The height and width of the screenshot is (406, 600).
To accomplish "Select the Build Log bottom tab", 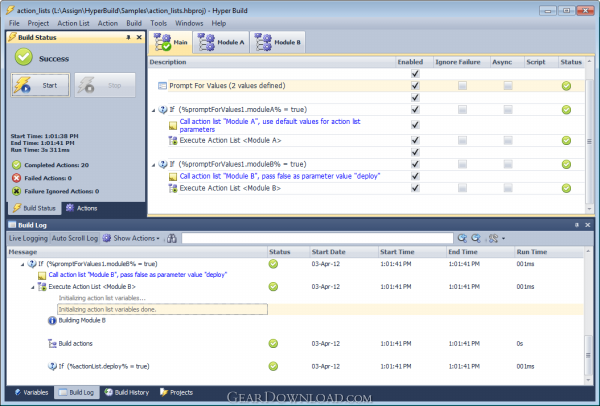I will (x=76, y=392).
